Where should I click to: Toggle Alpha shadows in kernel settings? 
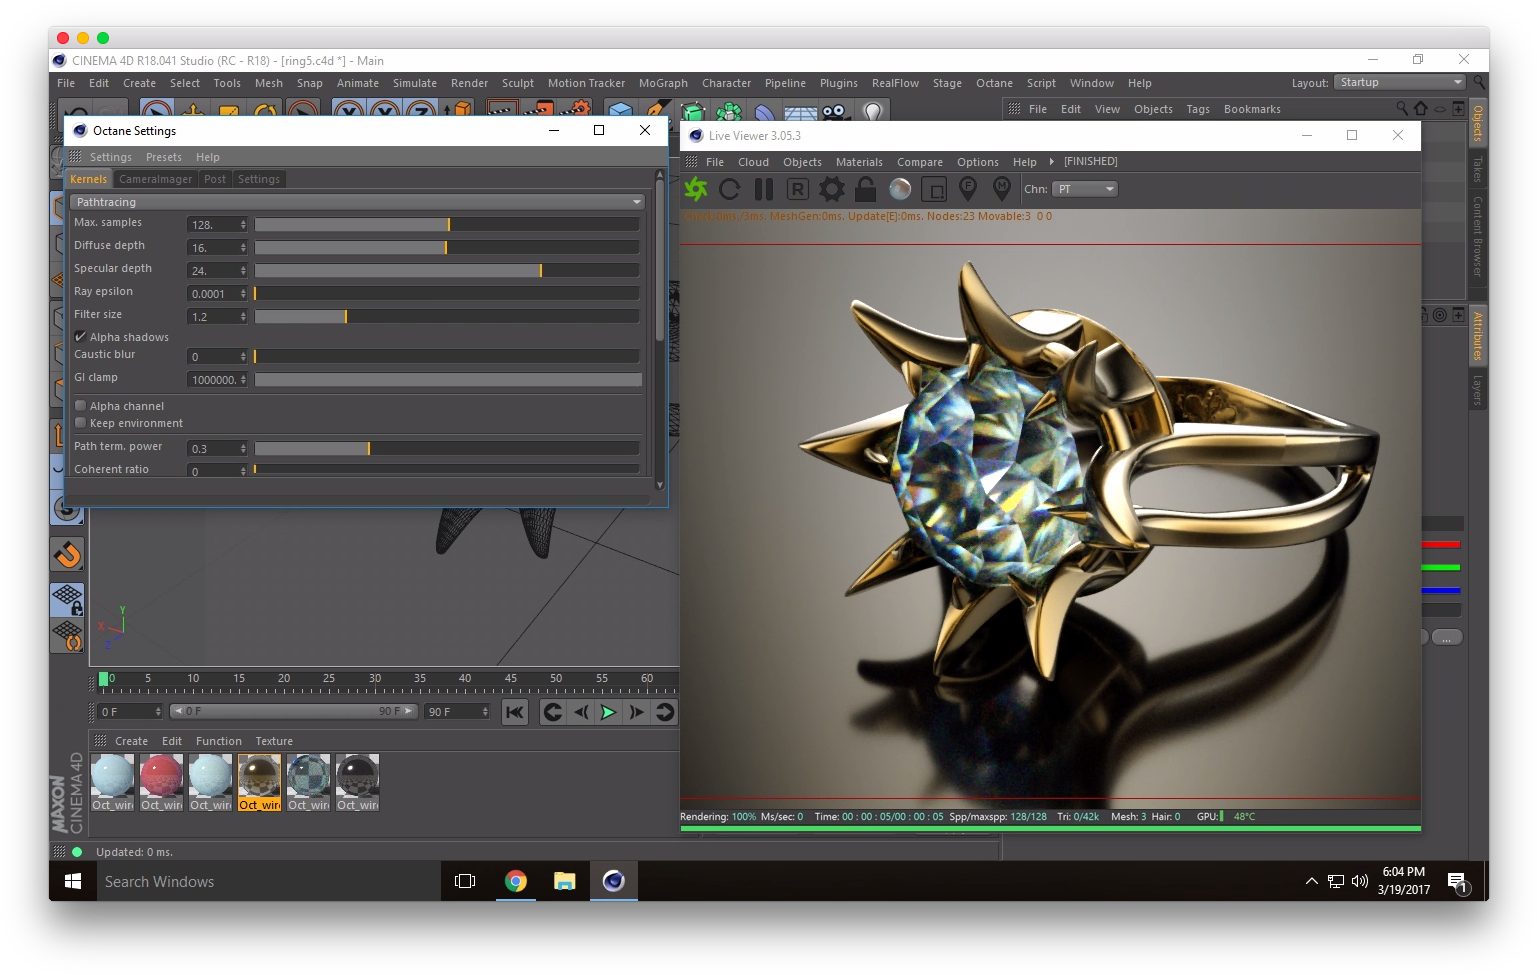point(81,336)
